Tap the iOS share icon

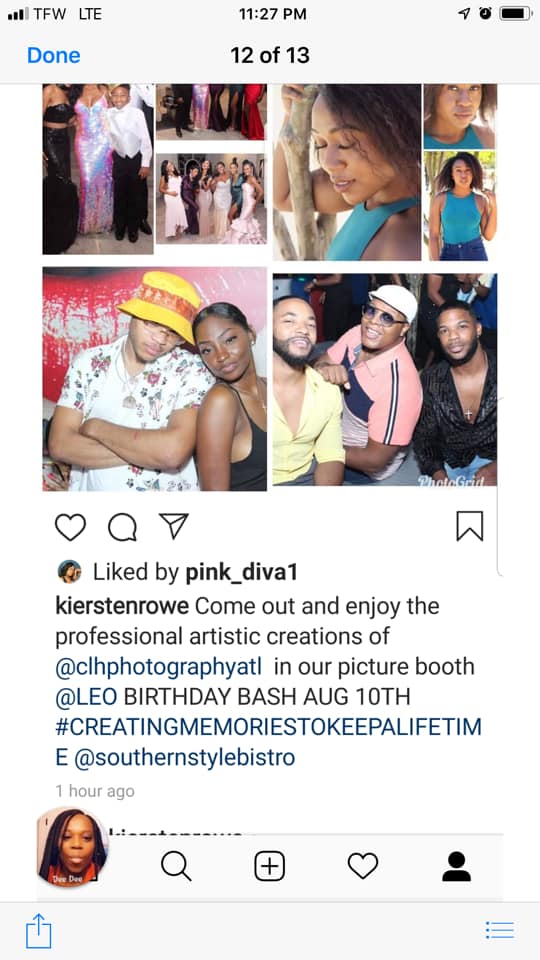click(39, 931)
